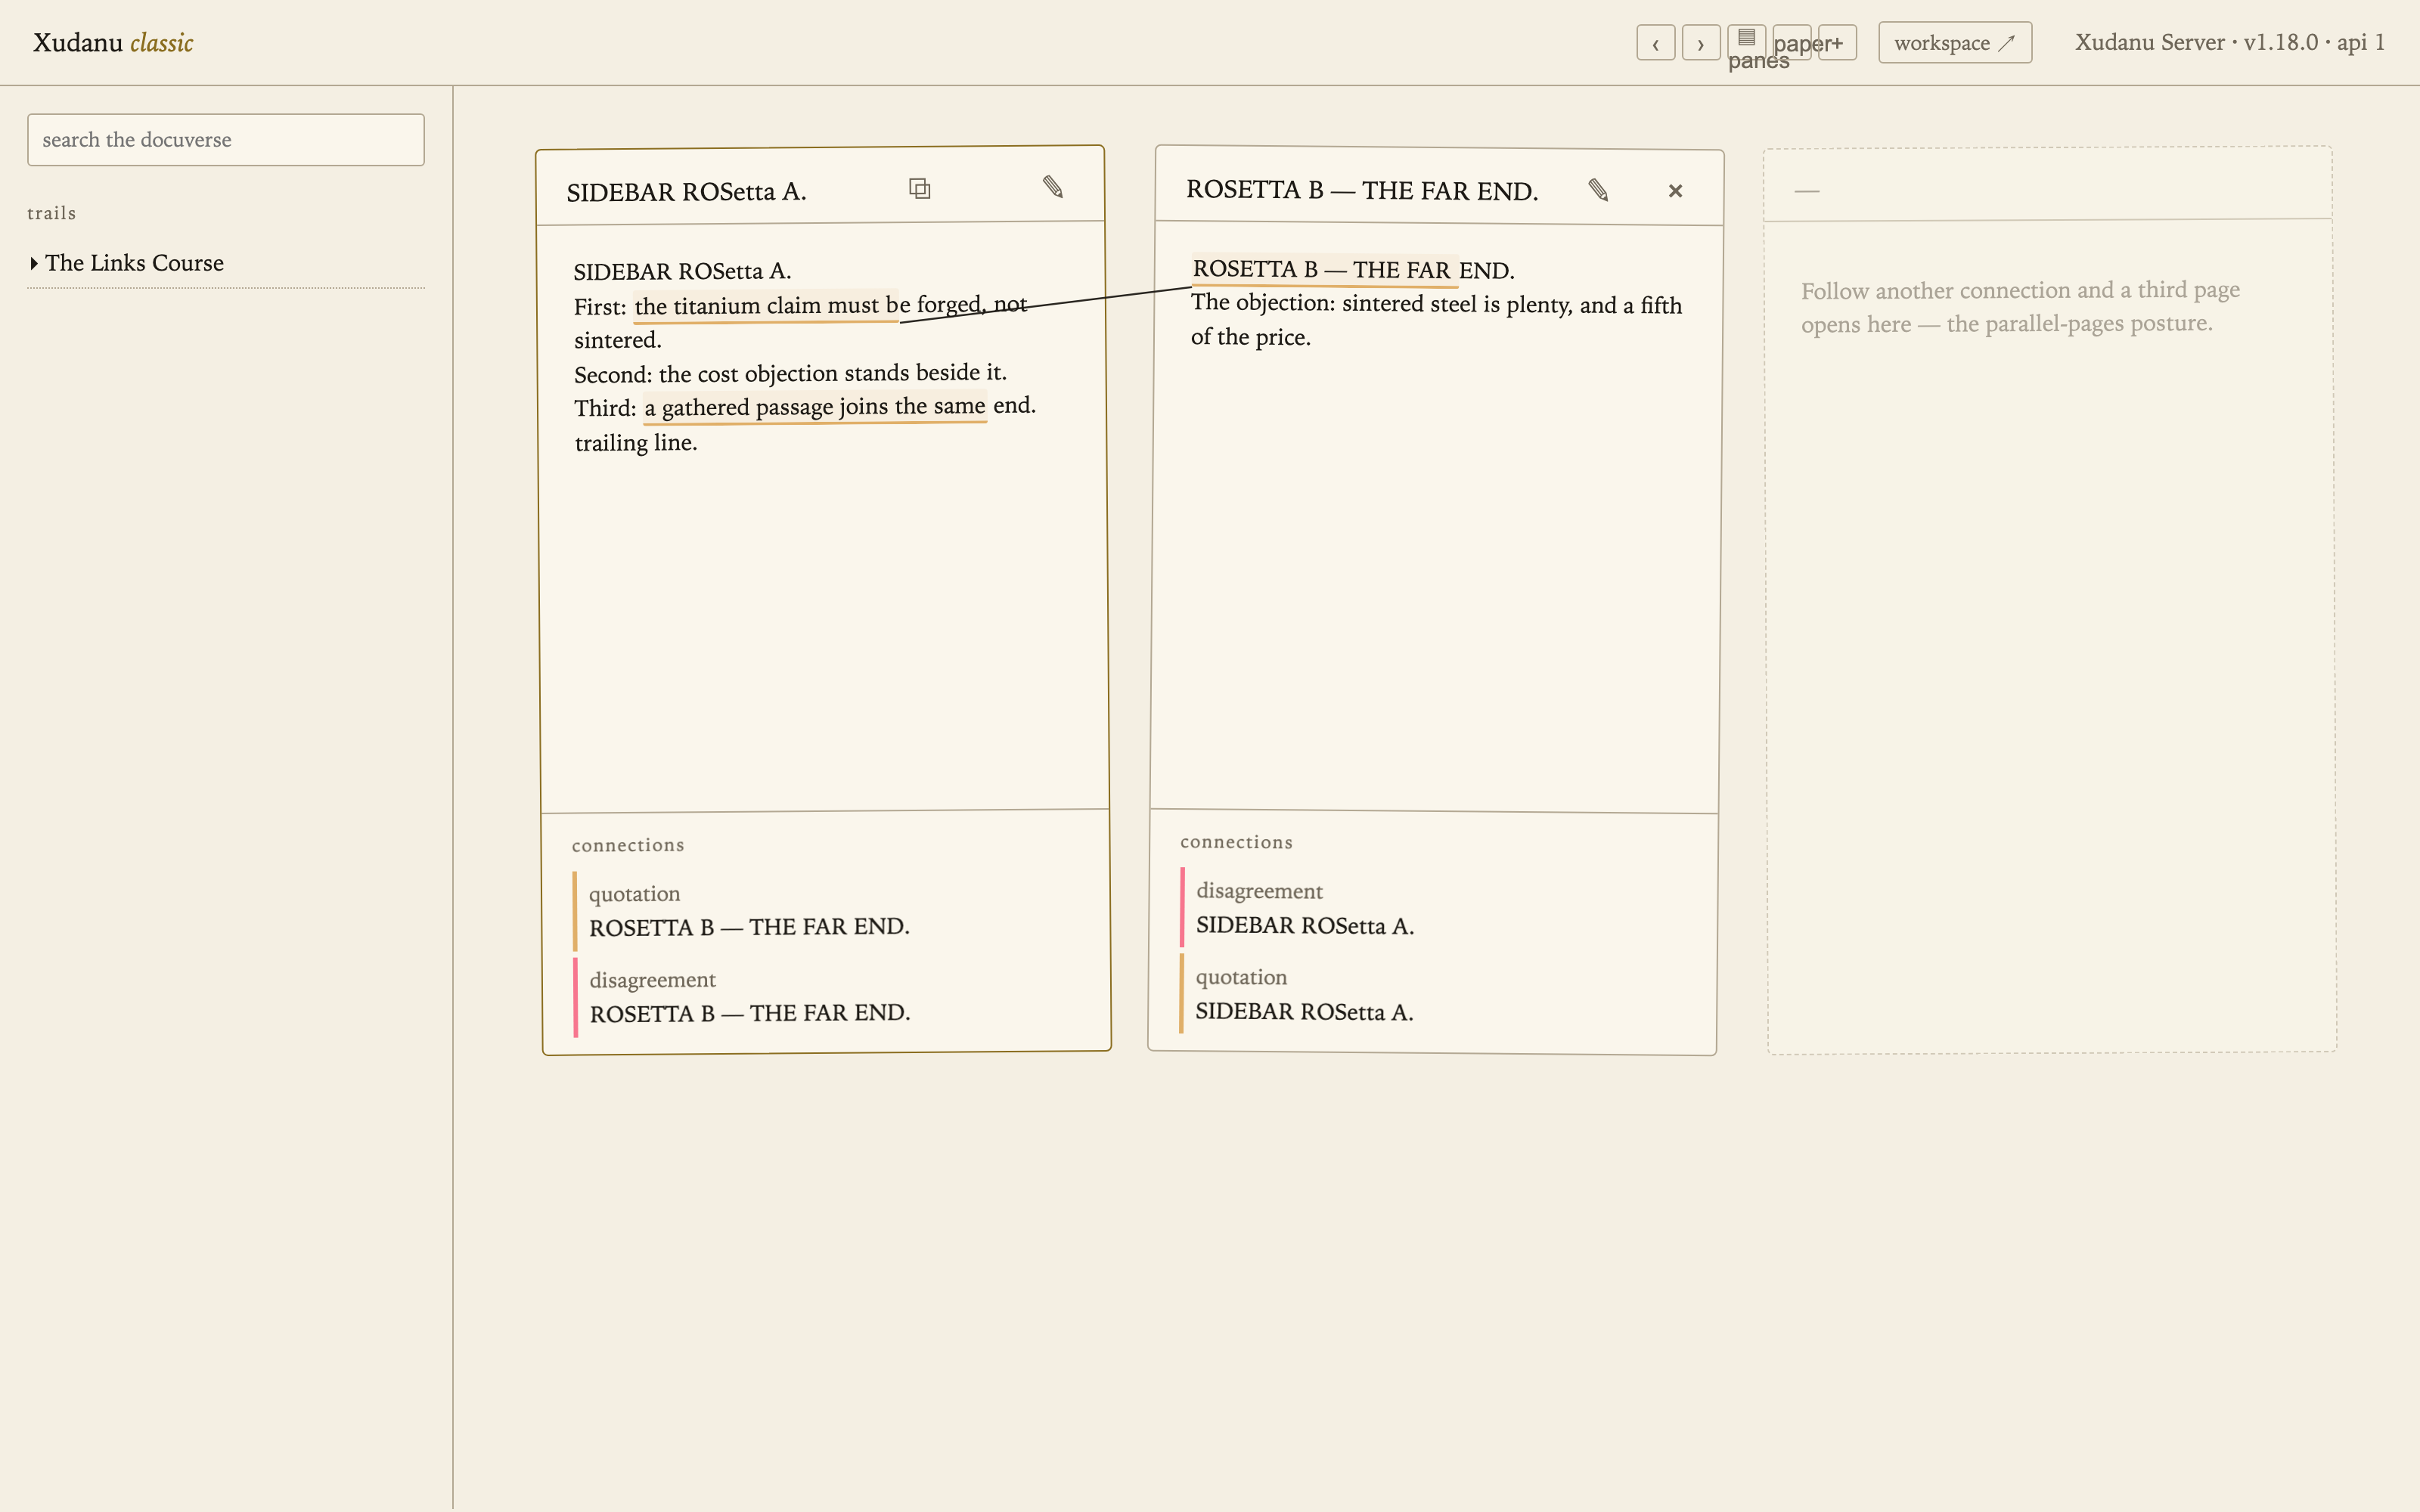Edit SIDEBAR ROSetta A. with pencil icon
This screenshot has height=1512, width=2420.
pos(1053,187)
